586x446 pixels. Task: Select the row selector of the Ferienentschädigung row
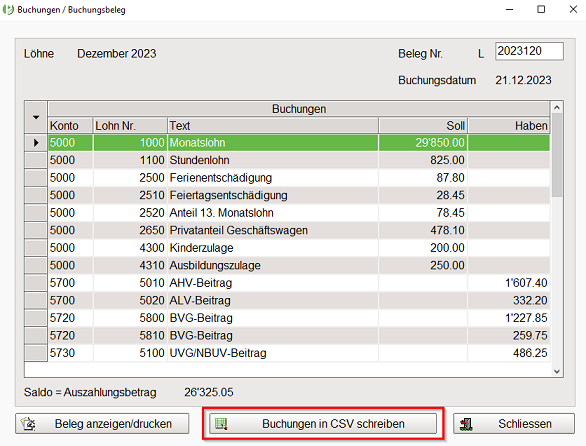pos(36,178)
